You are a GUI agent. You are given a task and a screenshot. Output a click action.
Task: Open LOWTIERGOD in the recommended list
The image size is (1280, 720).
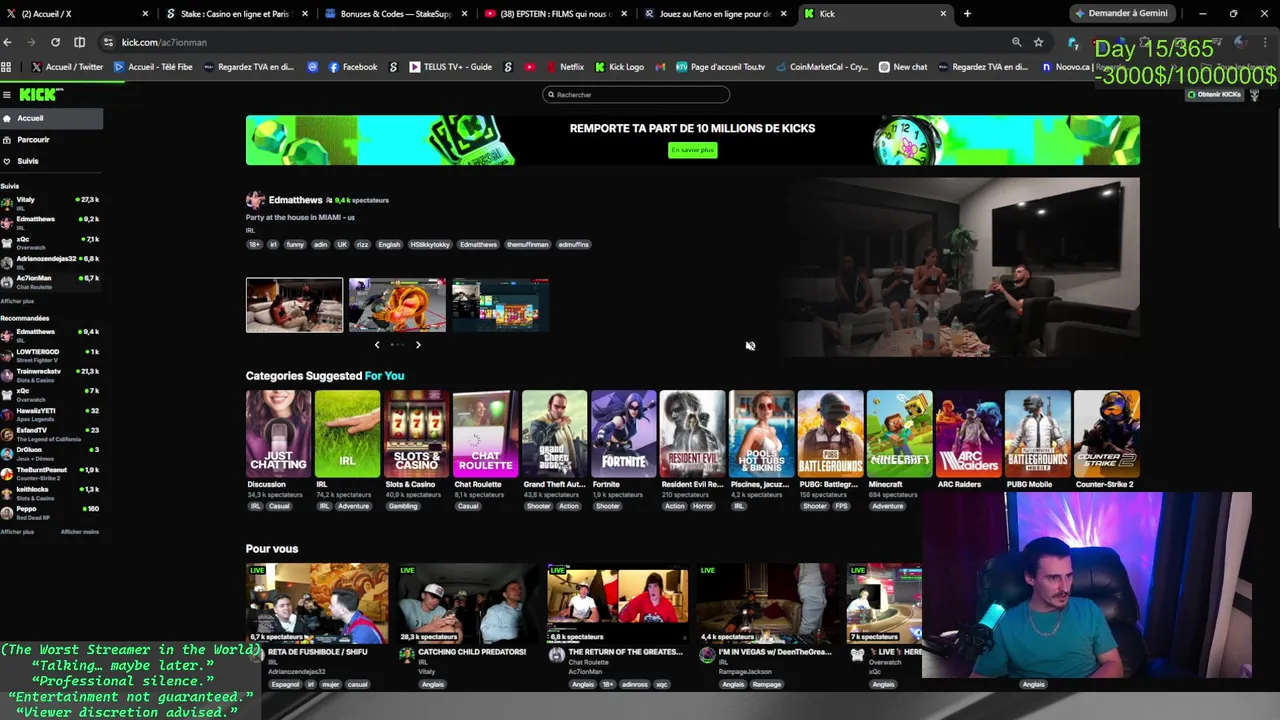(50, 354)
